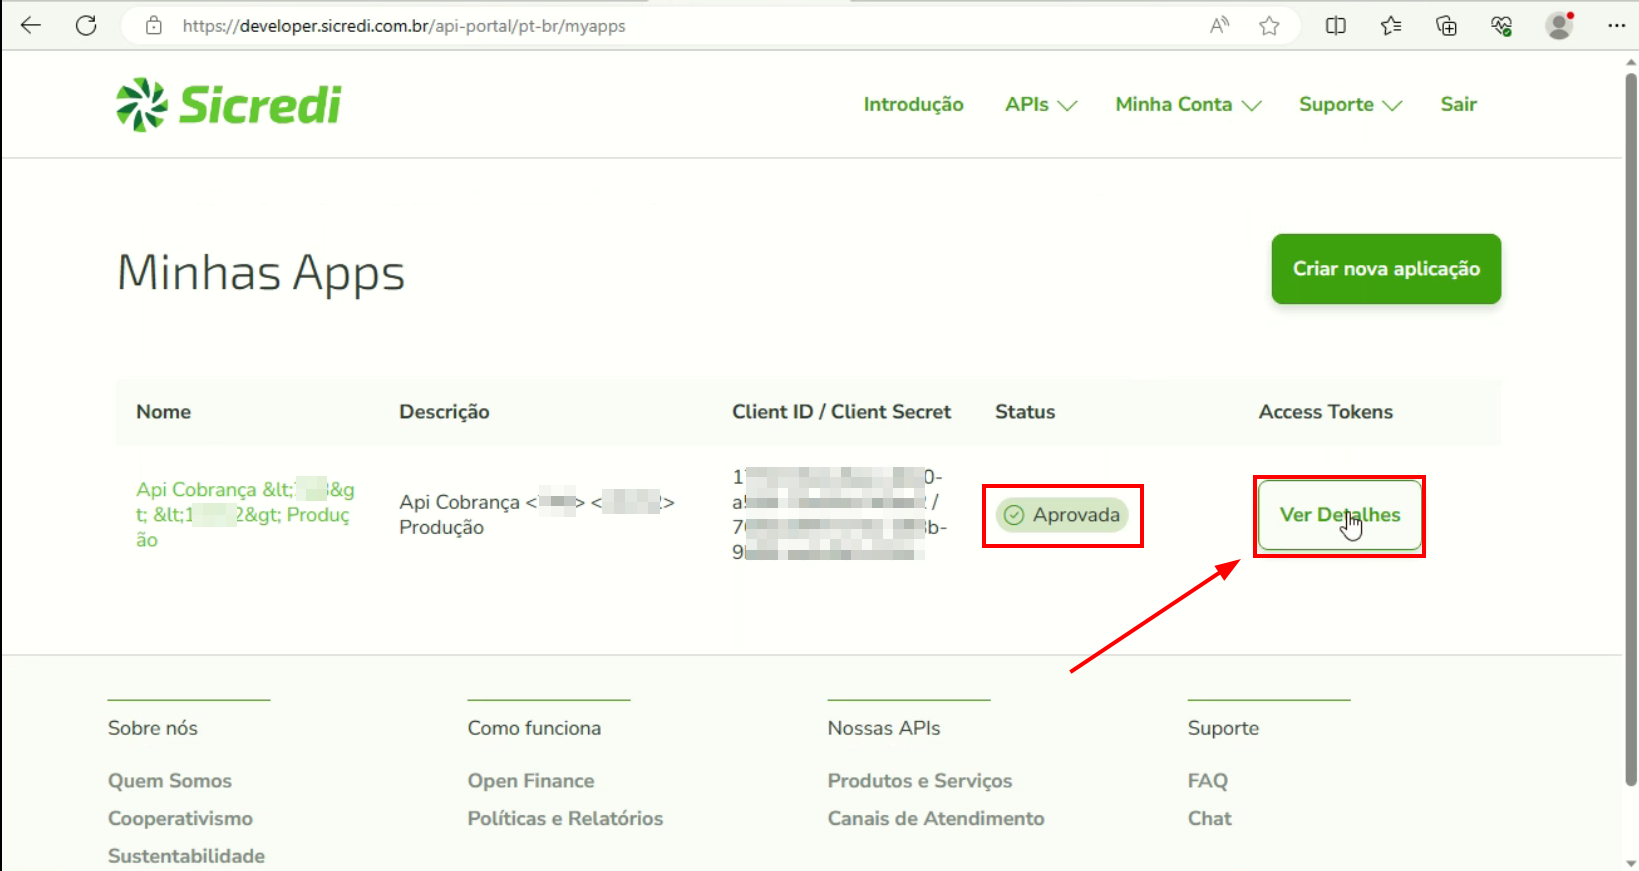Click the Nome column header

[x=164, y=412]
